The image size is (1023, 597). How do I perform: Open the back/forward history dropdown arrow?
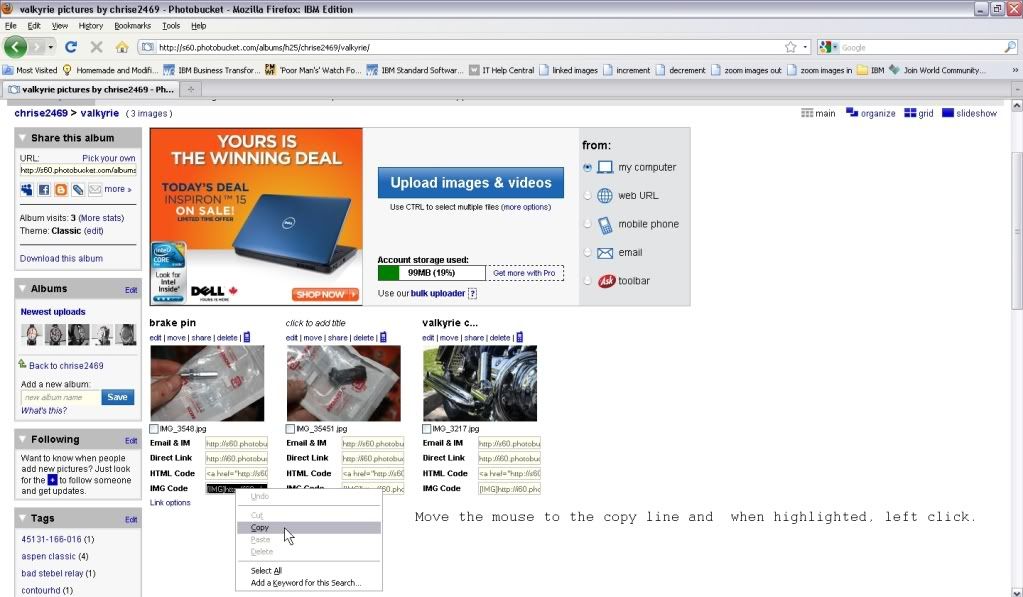pyautogui.click(x=50, y=47)
